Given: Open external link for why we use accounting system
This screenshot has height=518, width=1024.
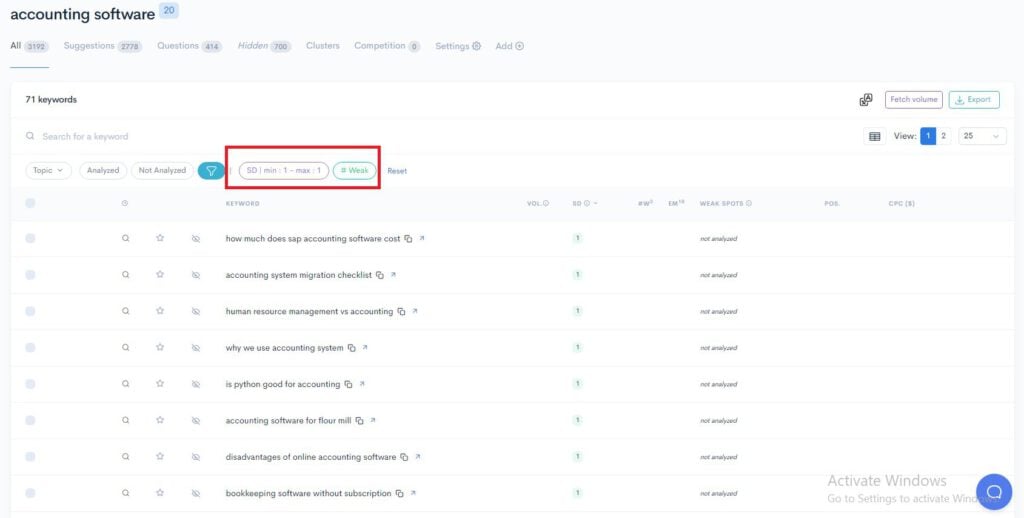Looking at the screenshot, I should [365, 348].
